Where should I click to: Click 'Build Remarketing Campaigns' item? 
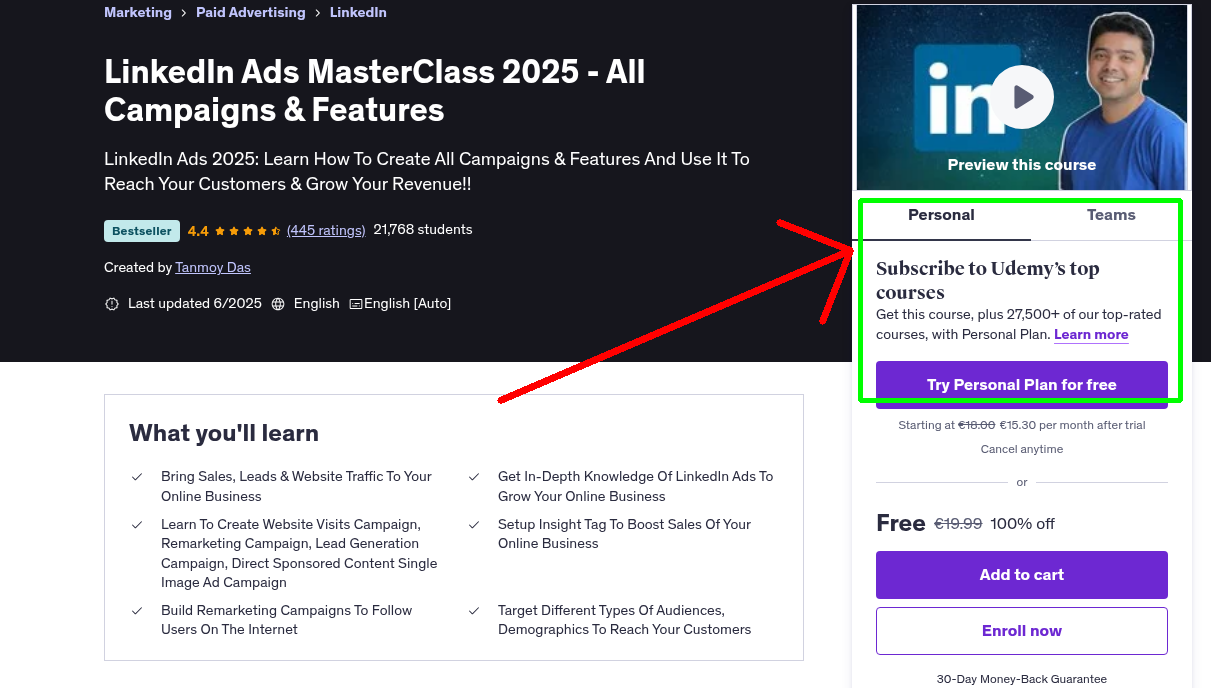[287, 620]
